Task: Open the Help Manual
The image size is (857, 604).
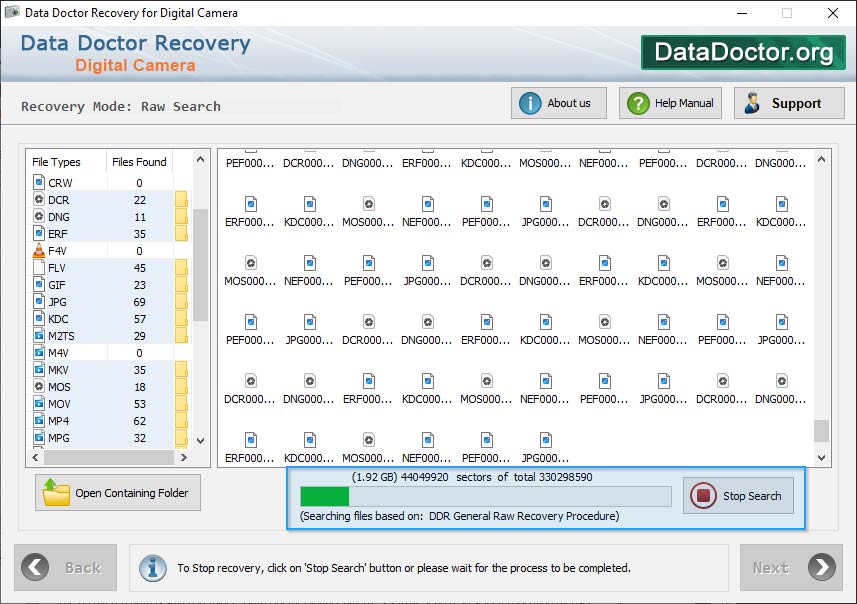Action: [x=670, y=103]
